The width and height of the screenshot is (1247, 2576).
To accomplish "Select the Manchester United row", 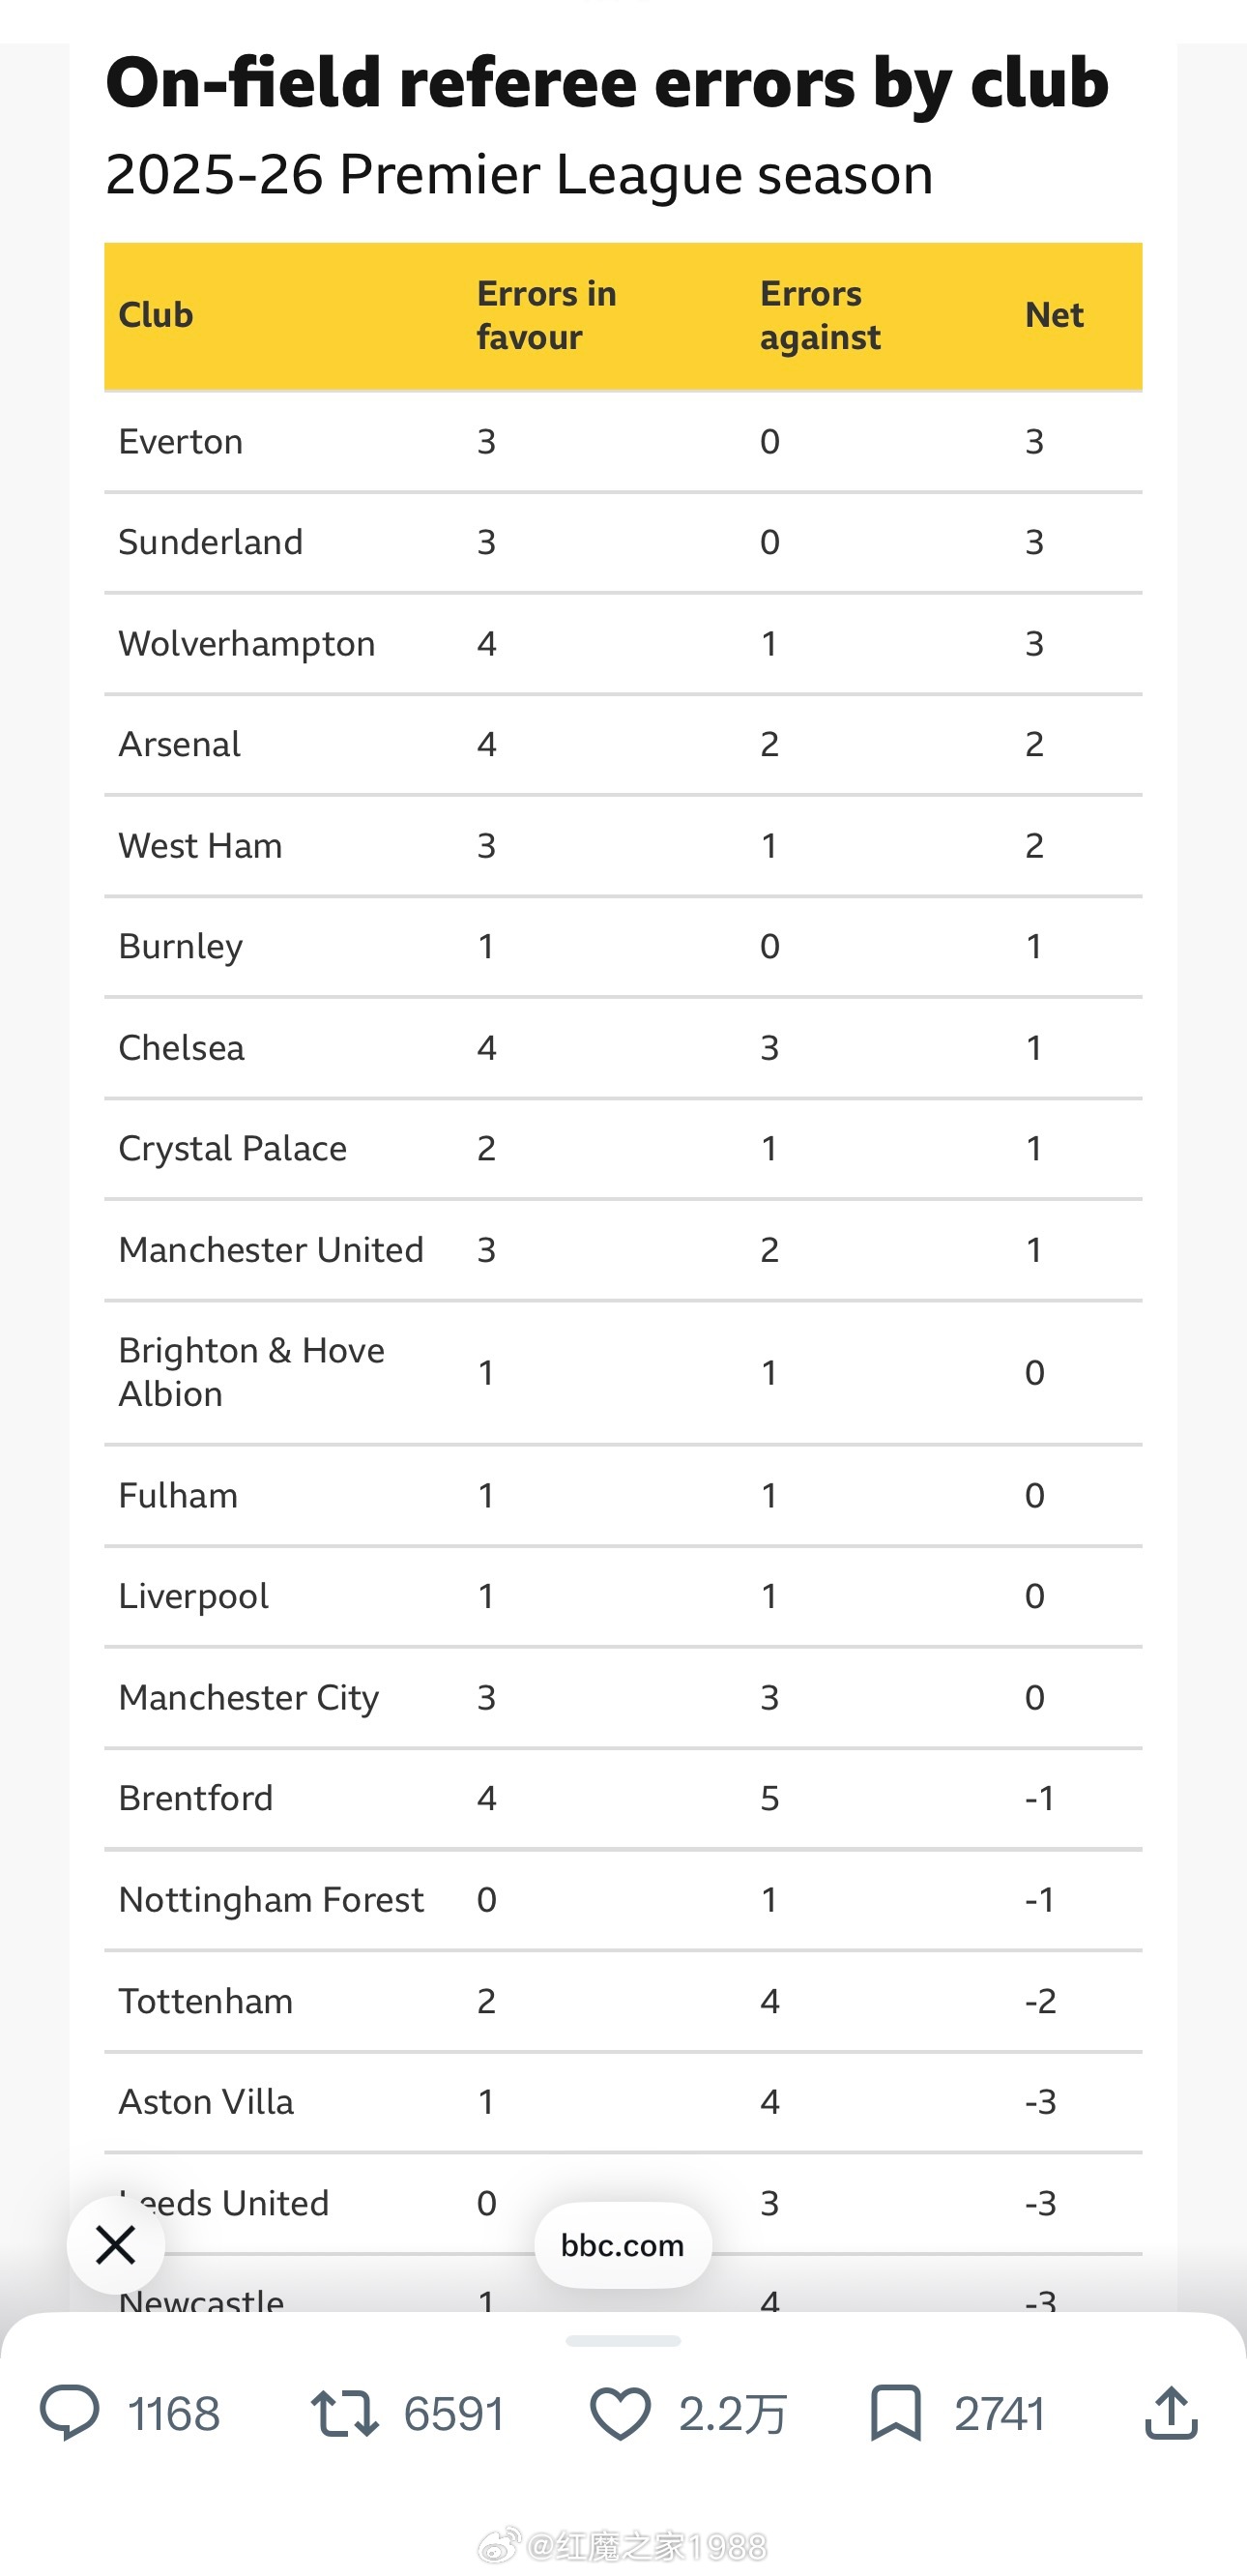I will tap(623, 1250).
